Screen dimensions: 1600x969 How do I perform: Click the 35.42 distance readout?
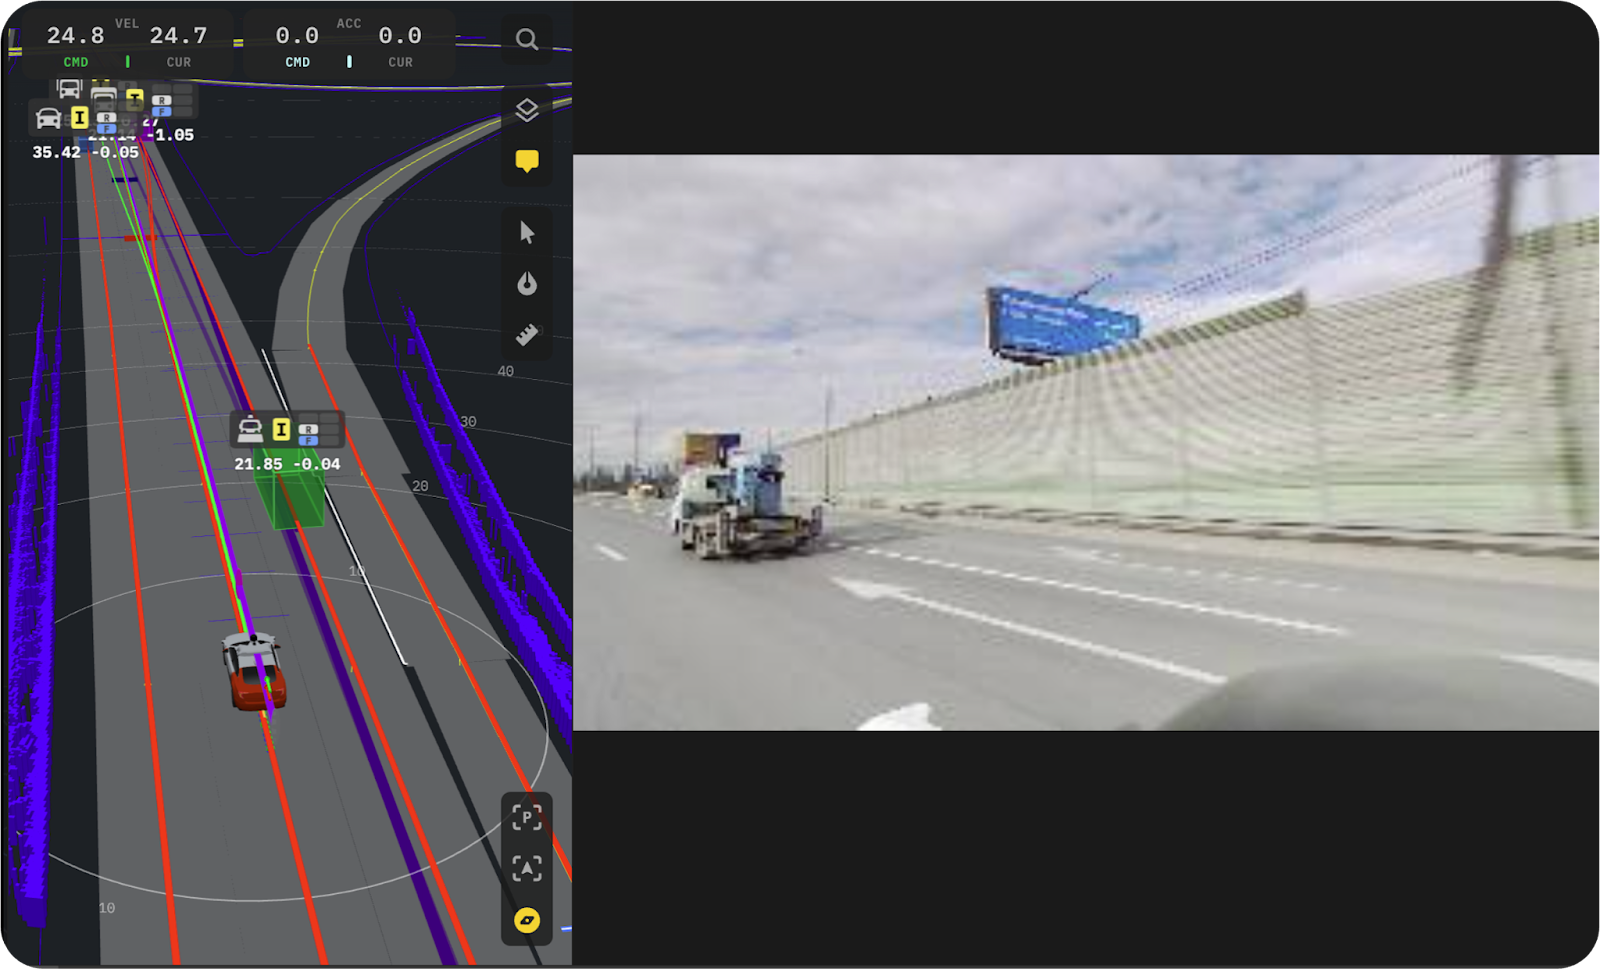click(56, 152)
